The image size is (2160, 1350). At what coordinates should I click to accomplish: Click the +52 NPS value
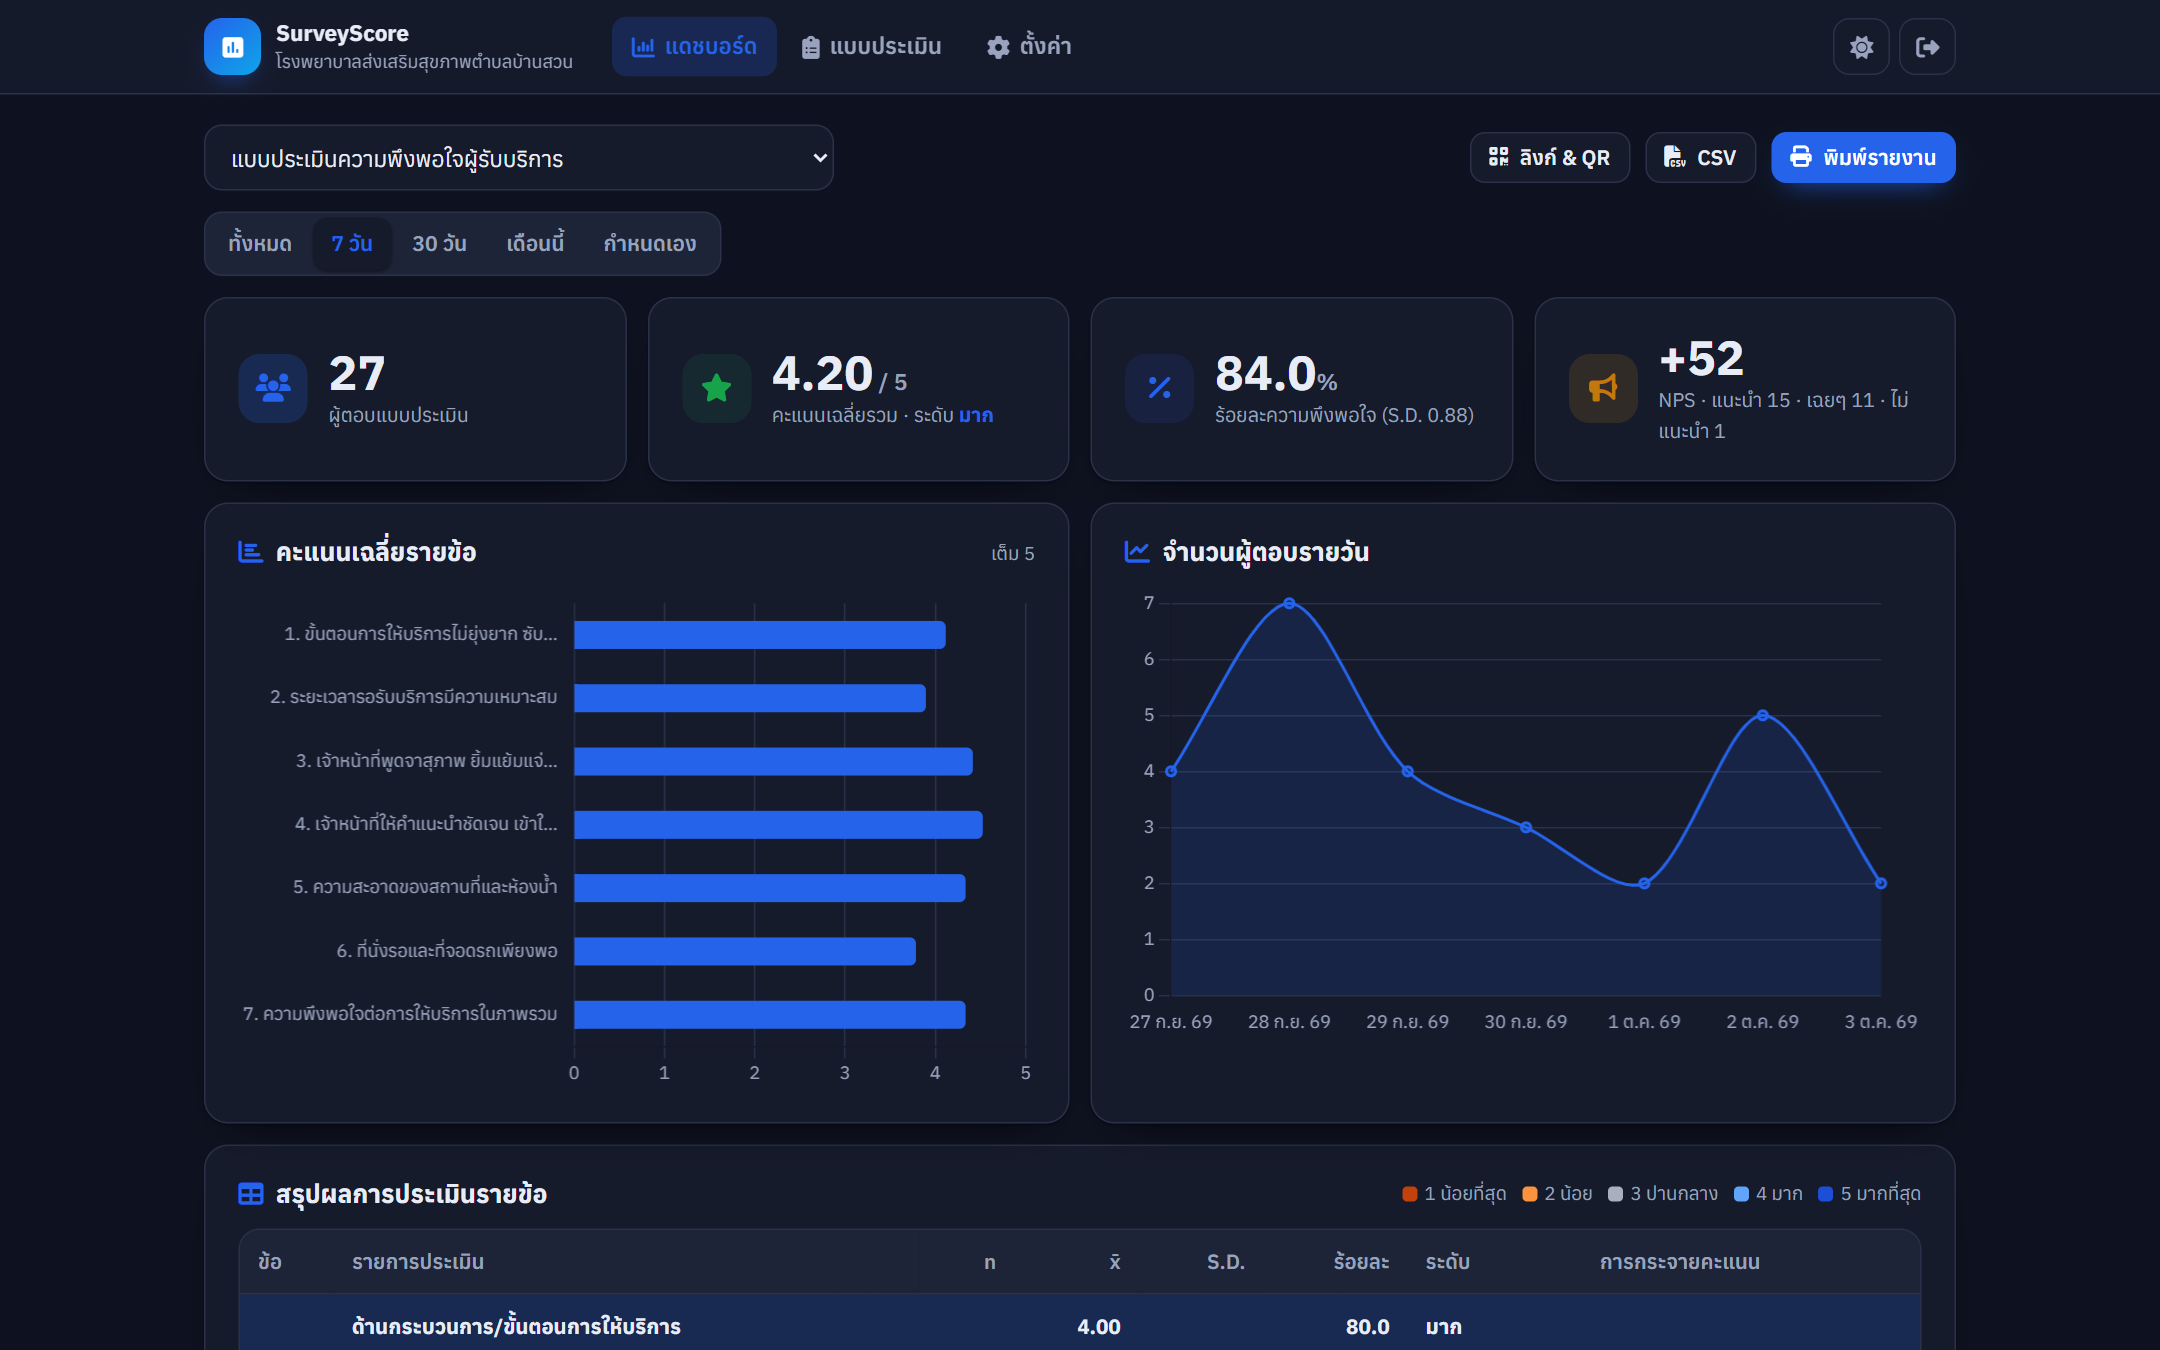tap(1701, 358)
